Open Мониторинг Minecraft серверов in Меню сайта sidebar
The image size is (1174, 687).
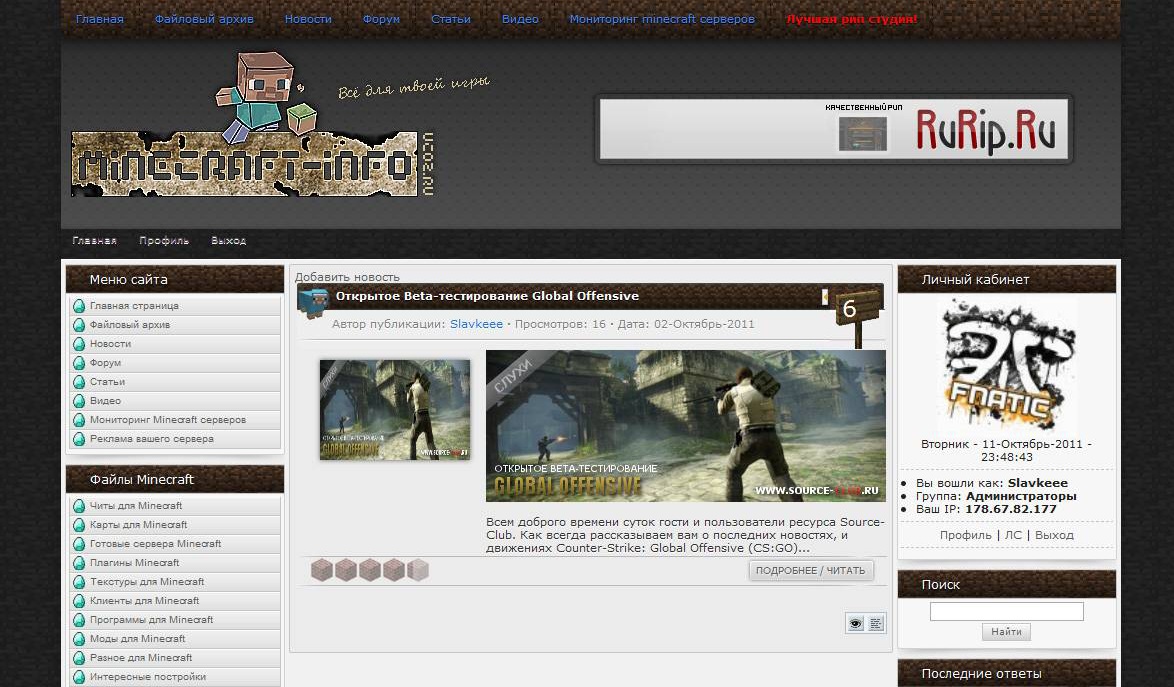pyautogui.click(x=168, y=420)
